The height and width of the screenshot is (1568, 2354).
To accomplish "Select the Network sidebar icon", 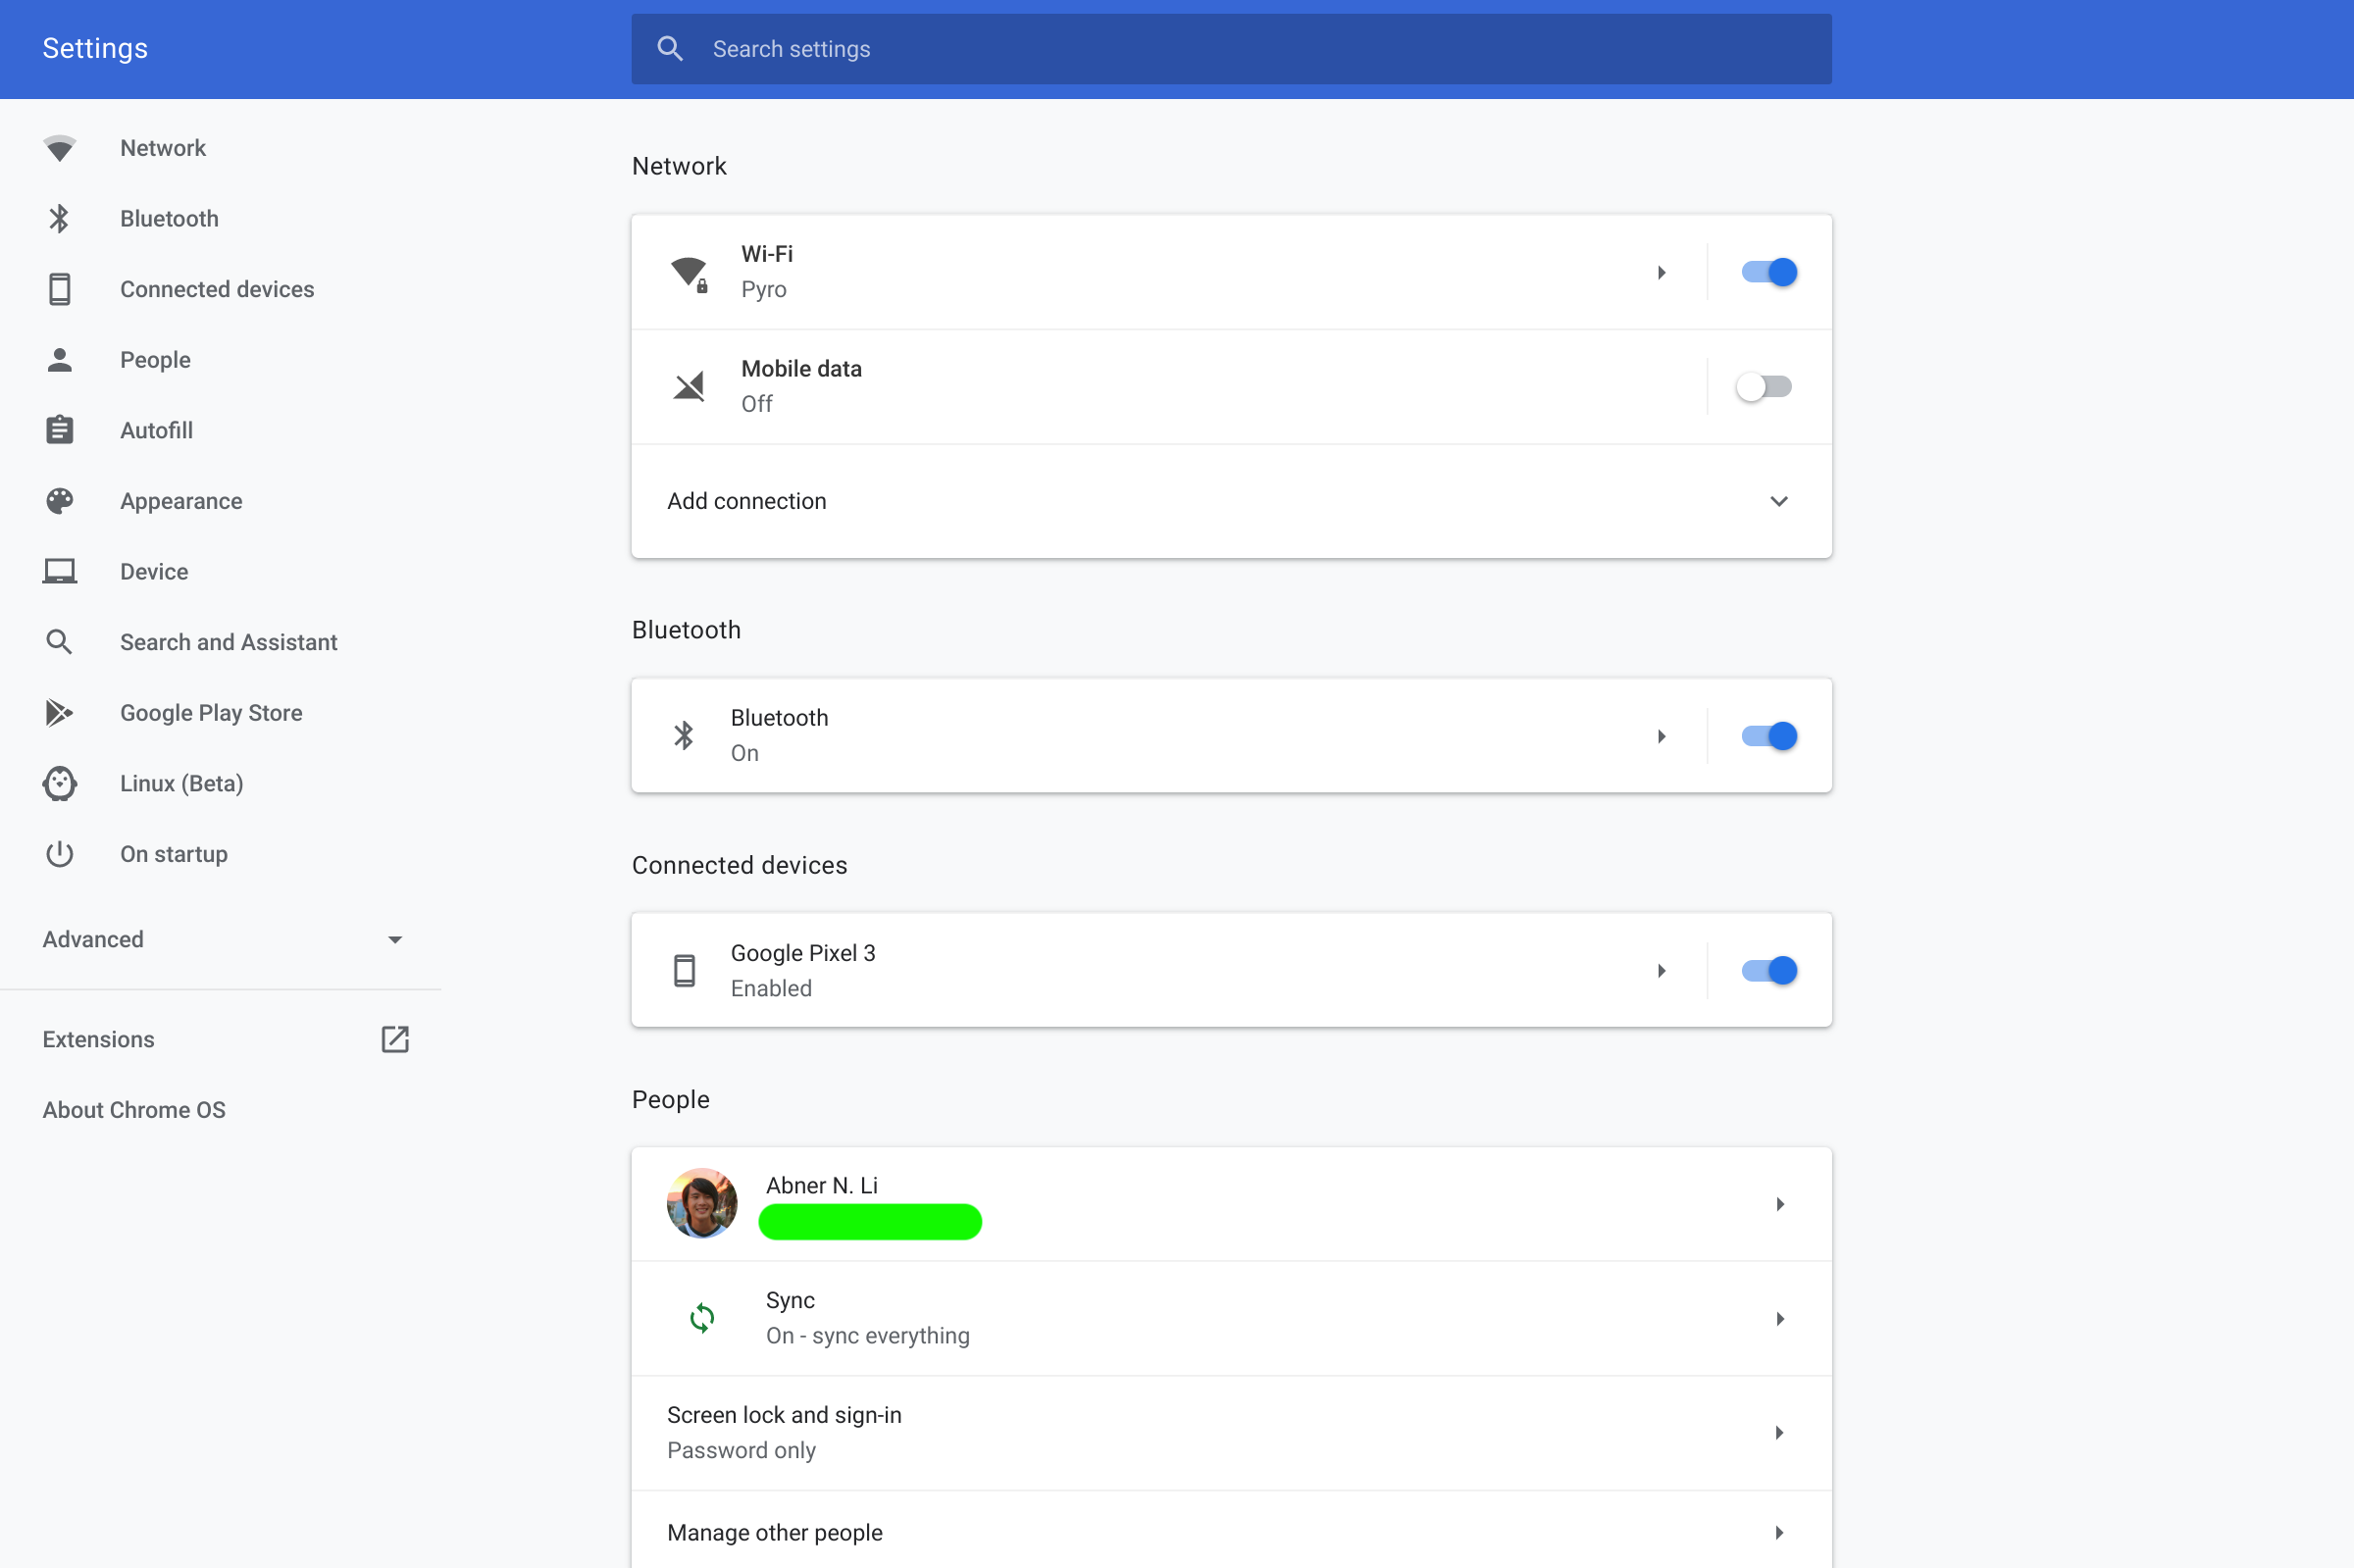I will (x=59, y=147).
